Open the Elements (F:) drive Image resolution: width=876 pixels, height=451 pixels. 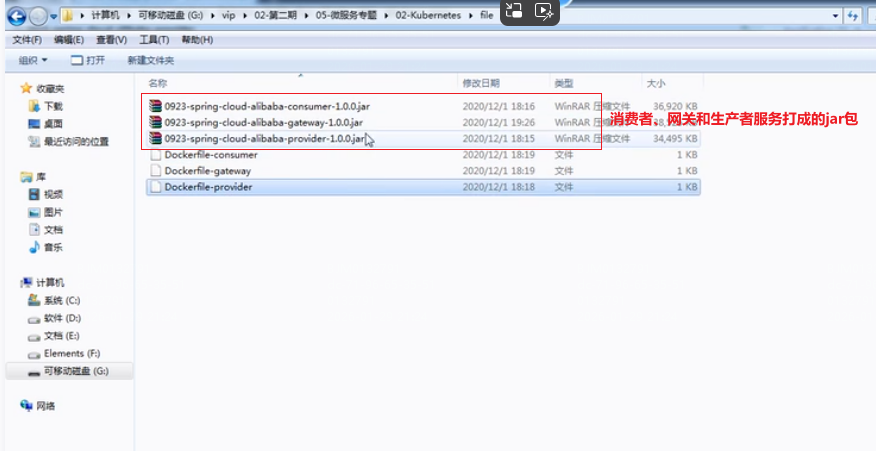tap(72, 353)
